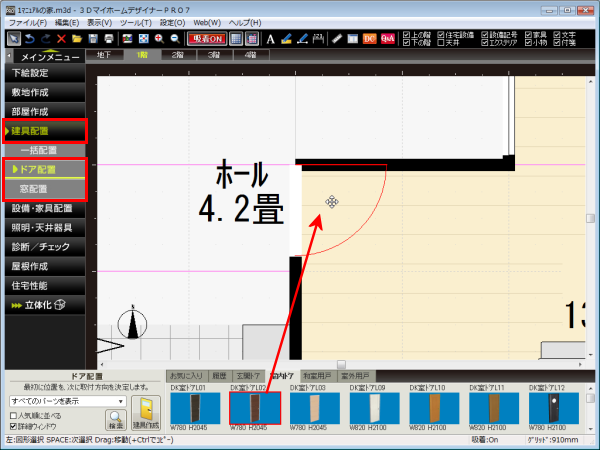Viewport: 600px width, 450px height.
Task: Select the text tool letter A icon
Action: 270,38
